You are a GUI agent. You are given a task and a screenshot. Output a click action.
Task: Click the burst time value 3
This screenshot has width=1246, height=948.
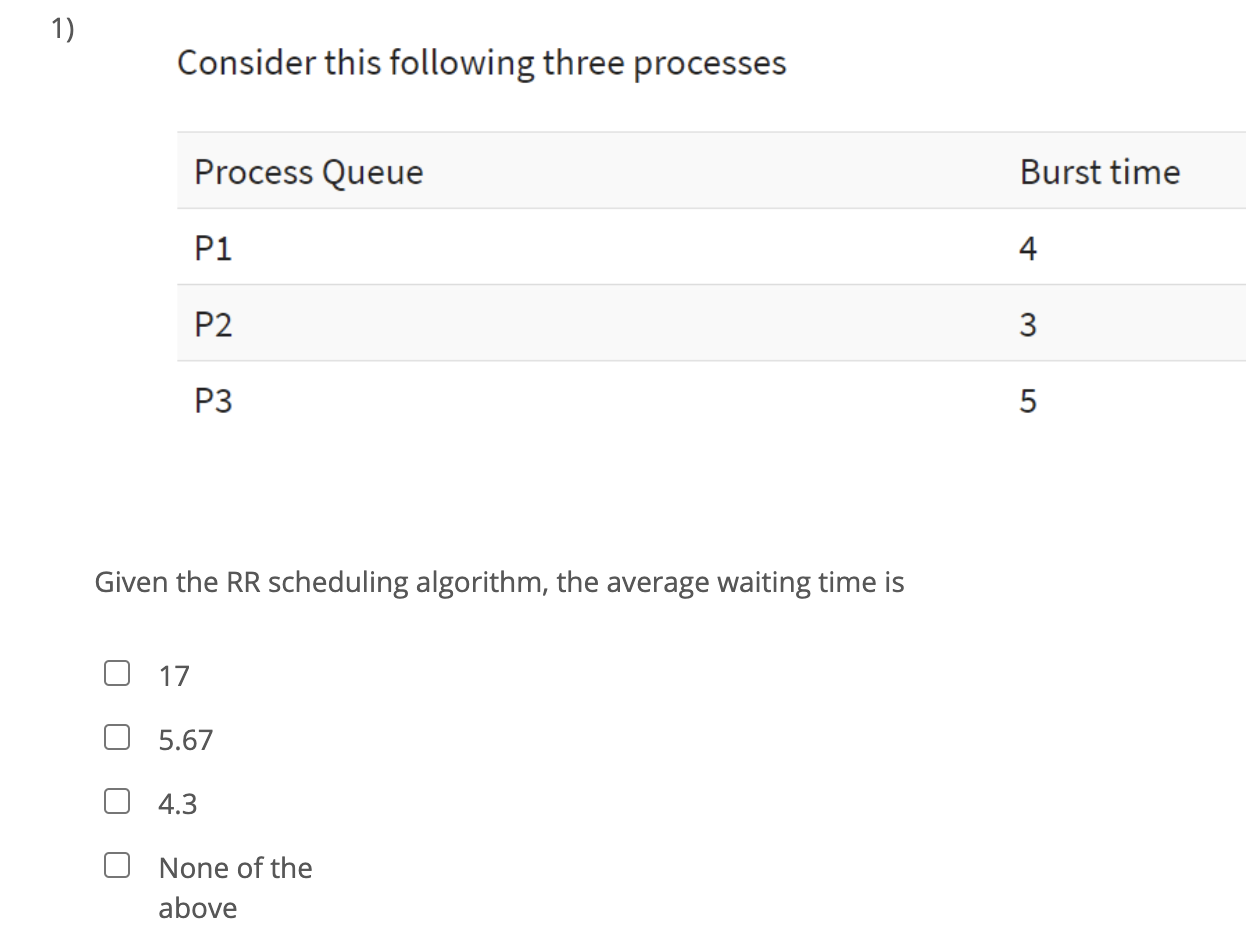pos(1028,324)
